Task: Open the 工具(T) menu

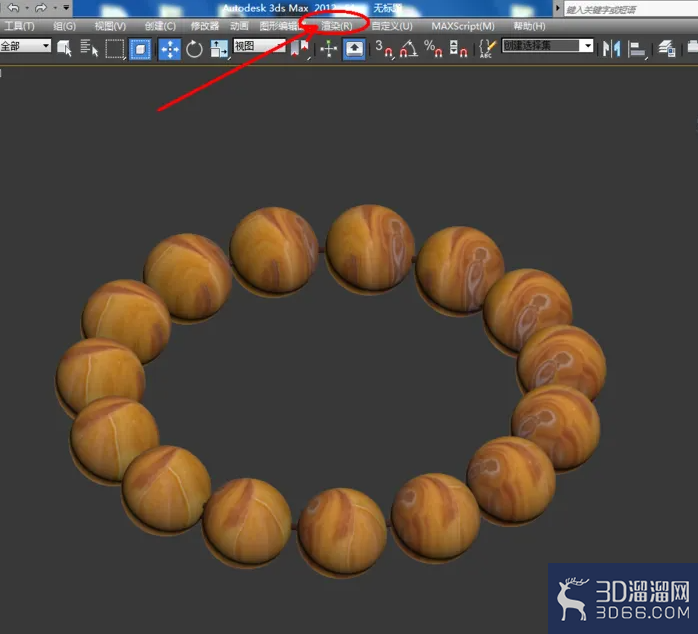Action: pyautogui.click(x=19, y=26)
